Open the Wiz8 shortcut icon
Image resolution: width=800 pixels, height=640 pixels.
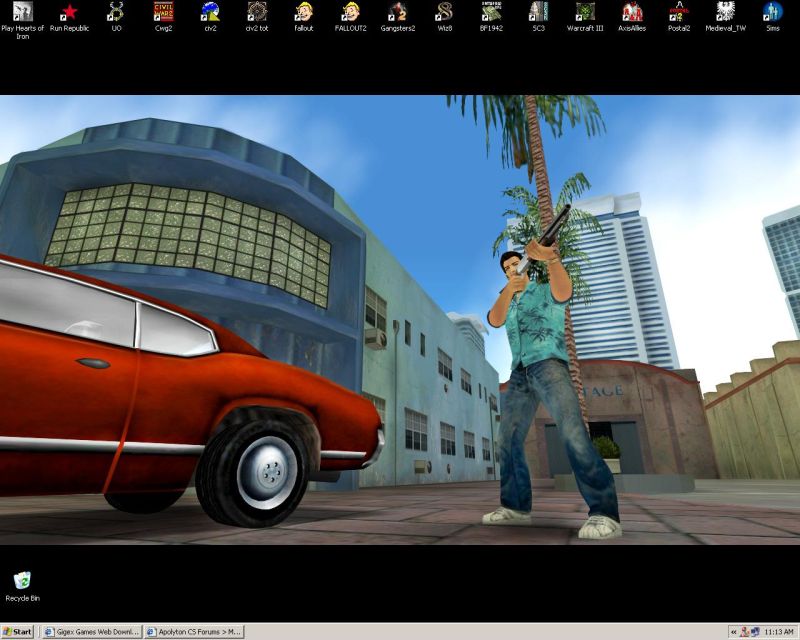pyautogui.click(x=445, y=13)
